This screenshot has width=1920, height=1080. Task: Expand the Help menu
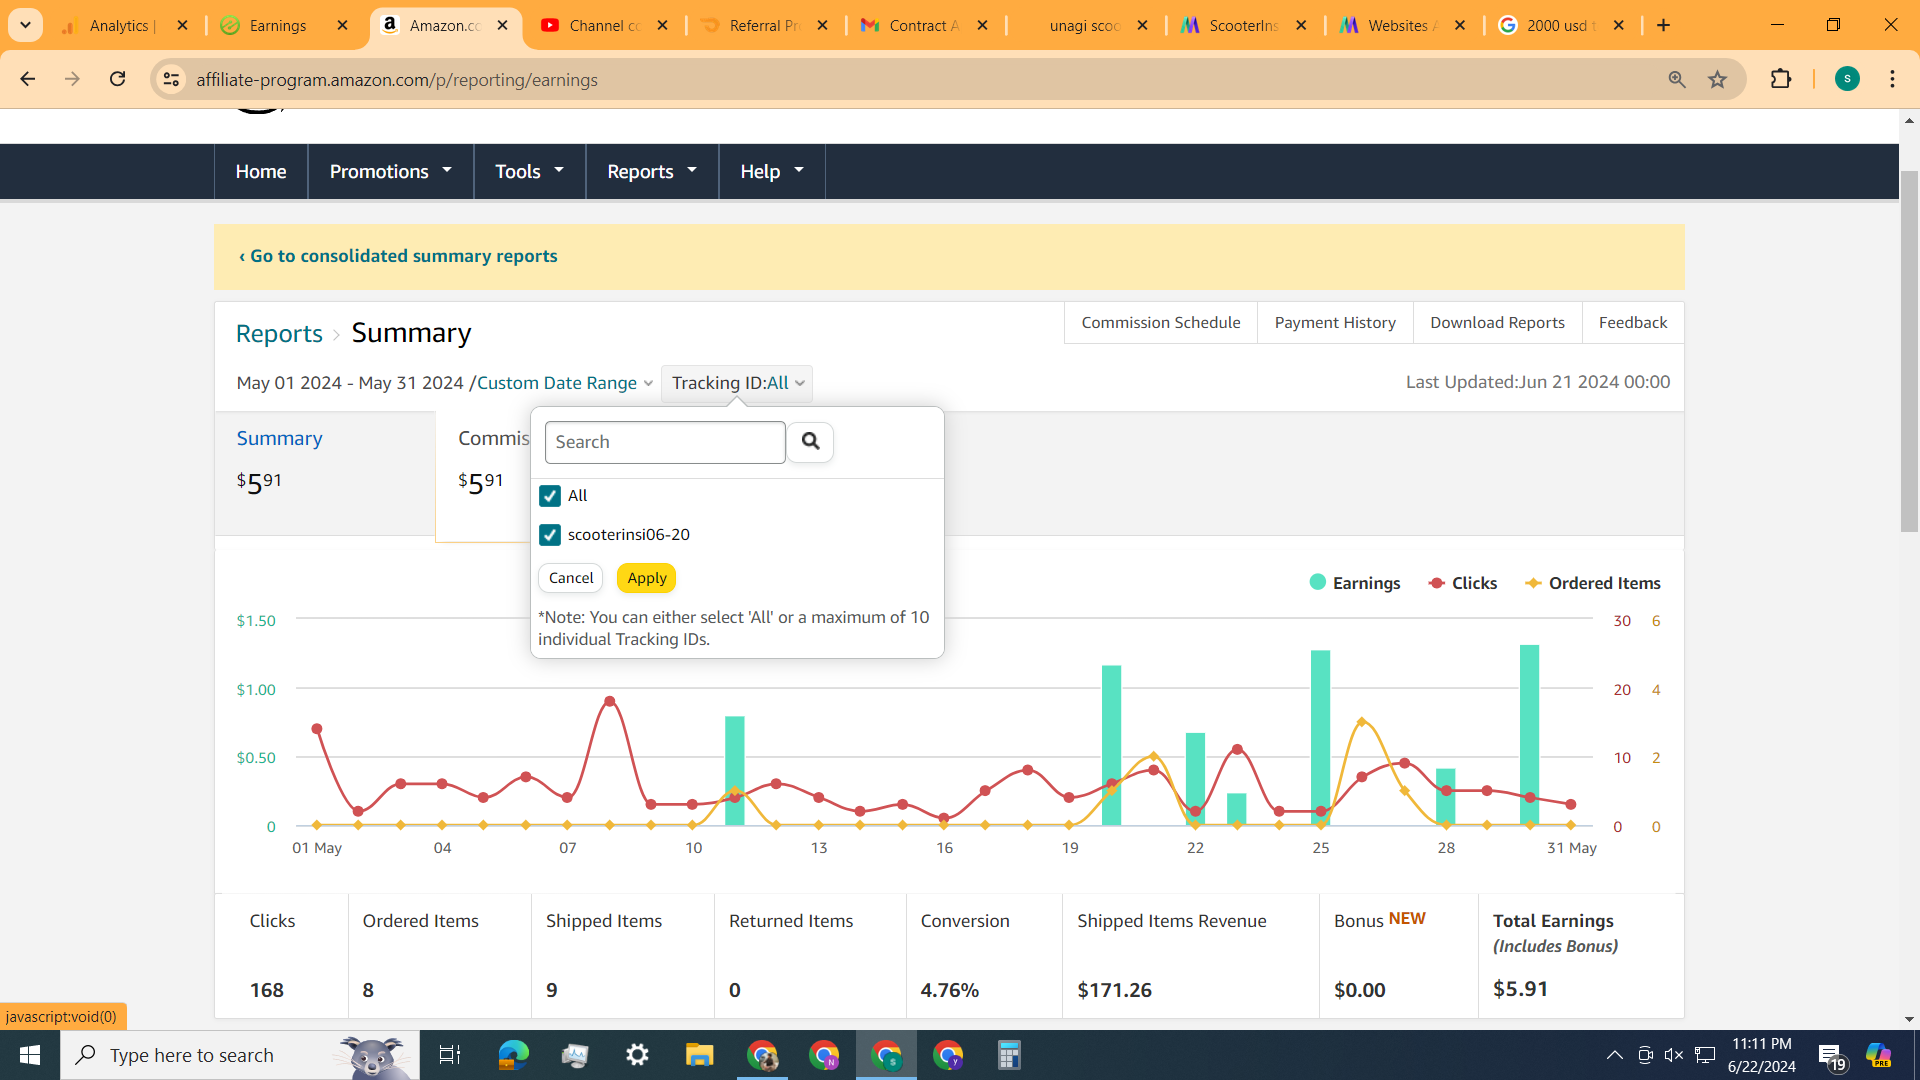[x=771, y=171]
